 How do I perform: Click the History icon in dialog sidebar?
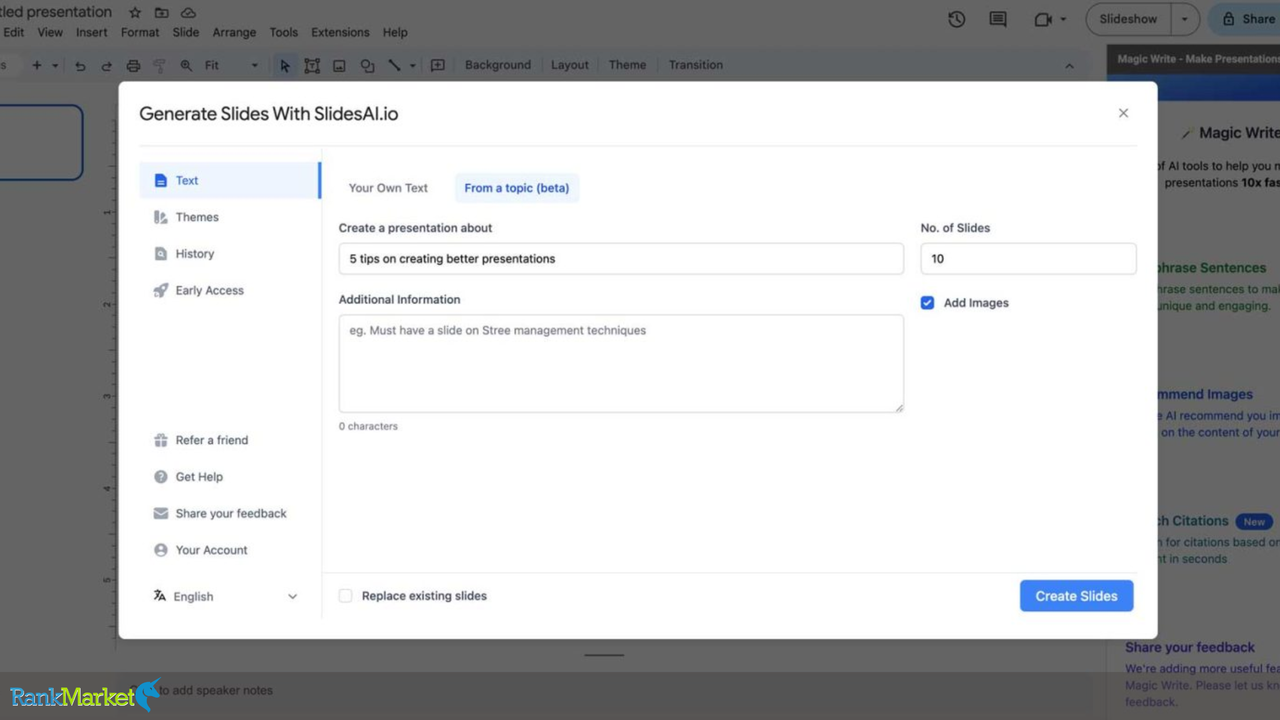click(x=160, y=254)
